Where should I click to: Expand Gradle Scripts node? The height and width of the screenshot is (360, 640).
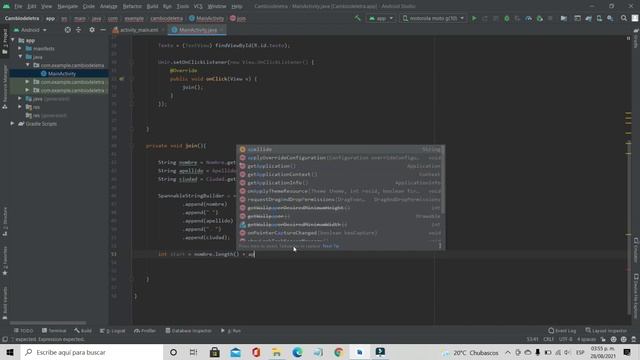(x=13, y=124)
